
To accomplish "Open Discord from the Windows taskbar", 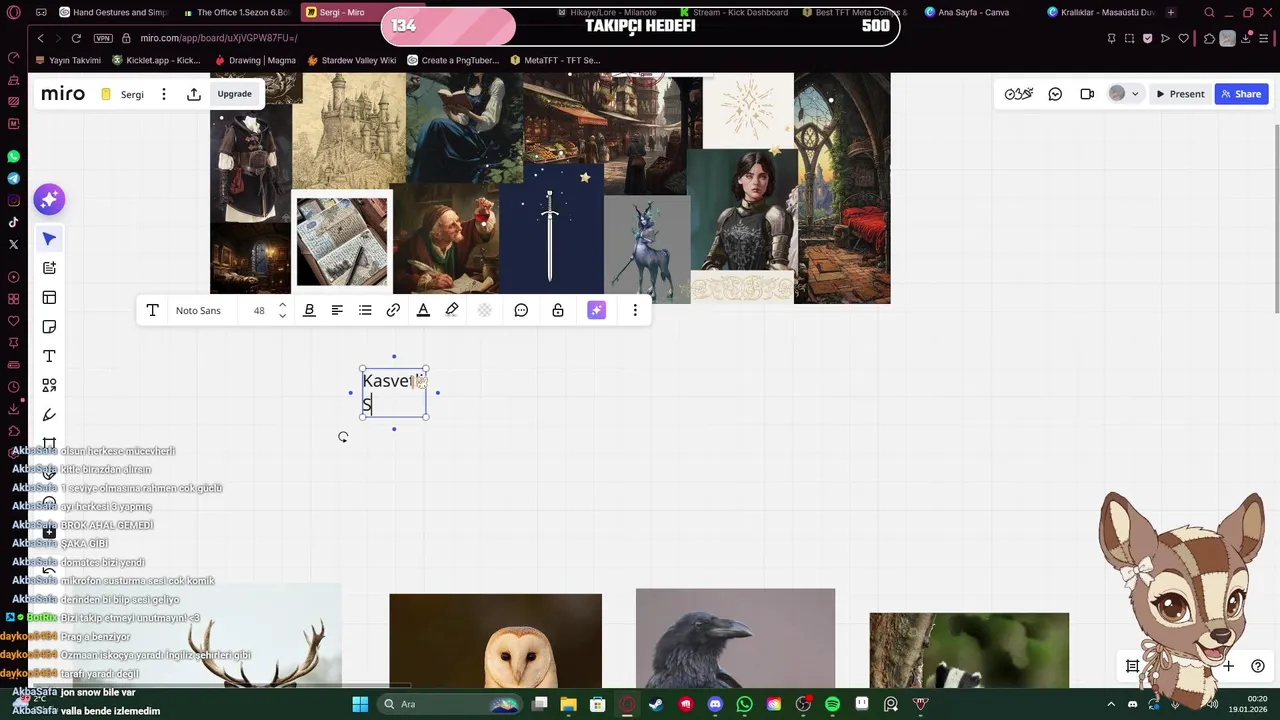I will pos(715,704).
